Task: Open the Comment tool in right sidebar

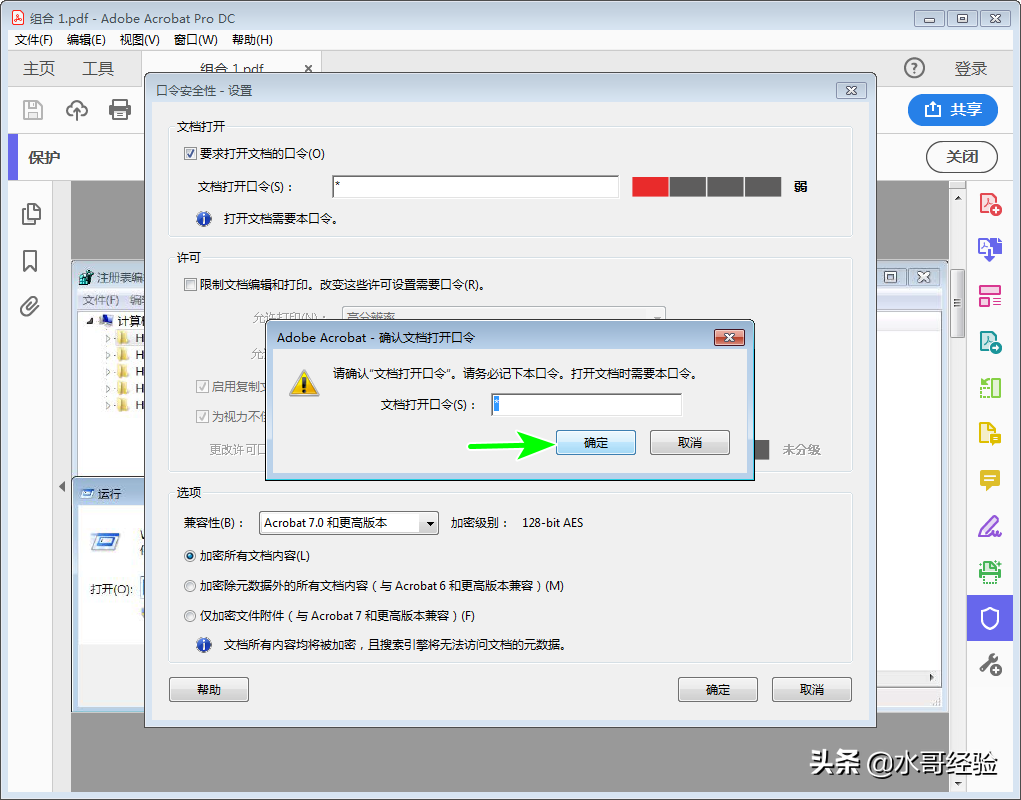Action: 990,480
